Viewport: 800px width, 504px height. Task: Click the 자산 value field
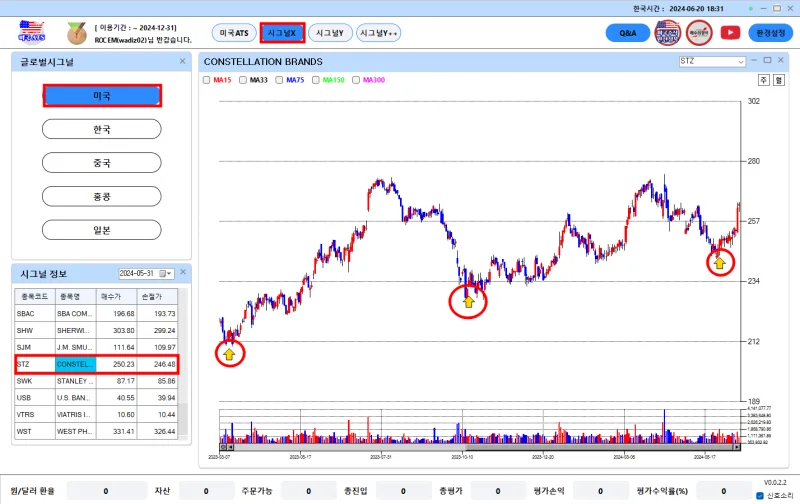[206, 491]
